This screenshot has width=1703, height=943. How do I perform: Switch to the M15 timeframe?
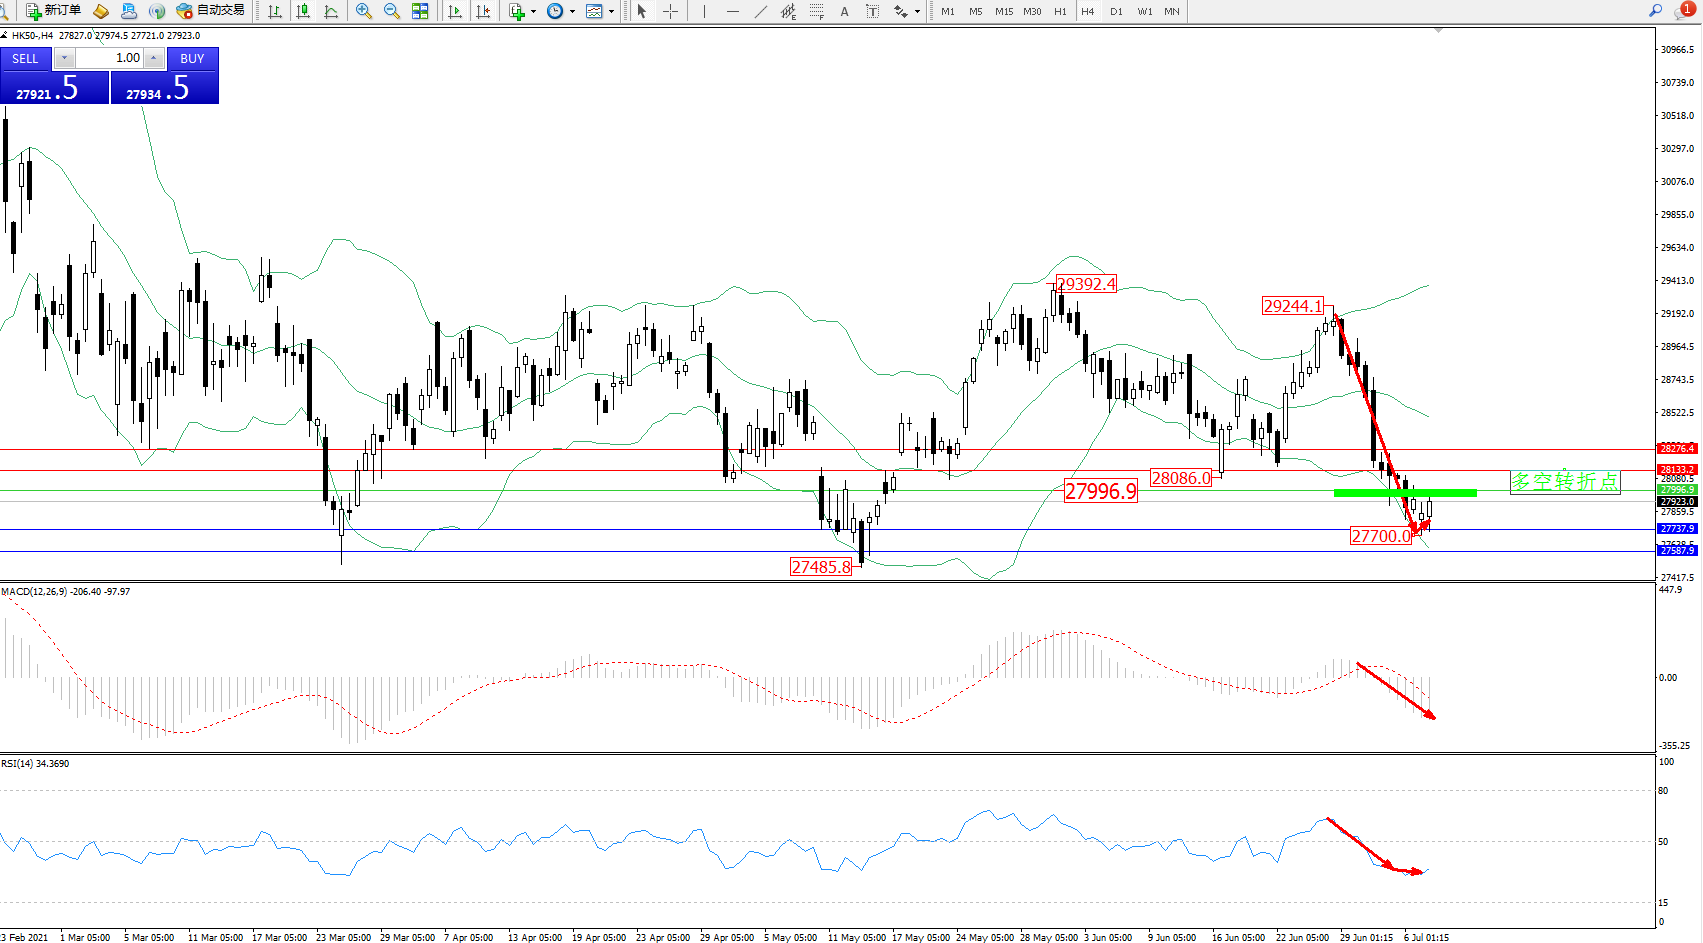point(1004,11)
